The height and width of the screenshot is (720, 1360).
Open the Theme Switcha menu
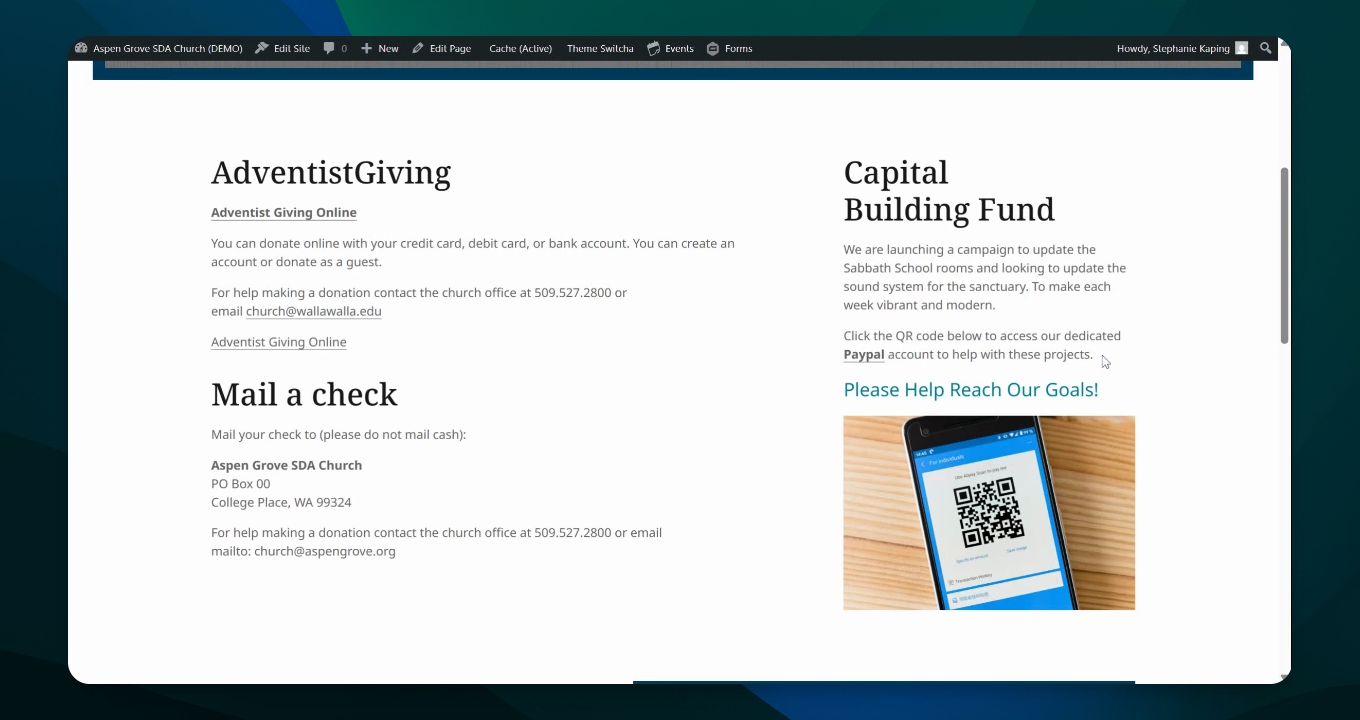click(x=600, y=48)
